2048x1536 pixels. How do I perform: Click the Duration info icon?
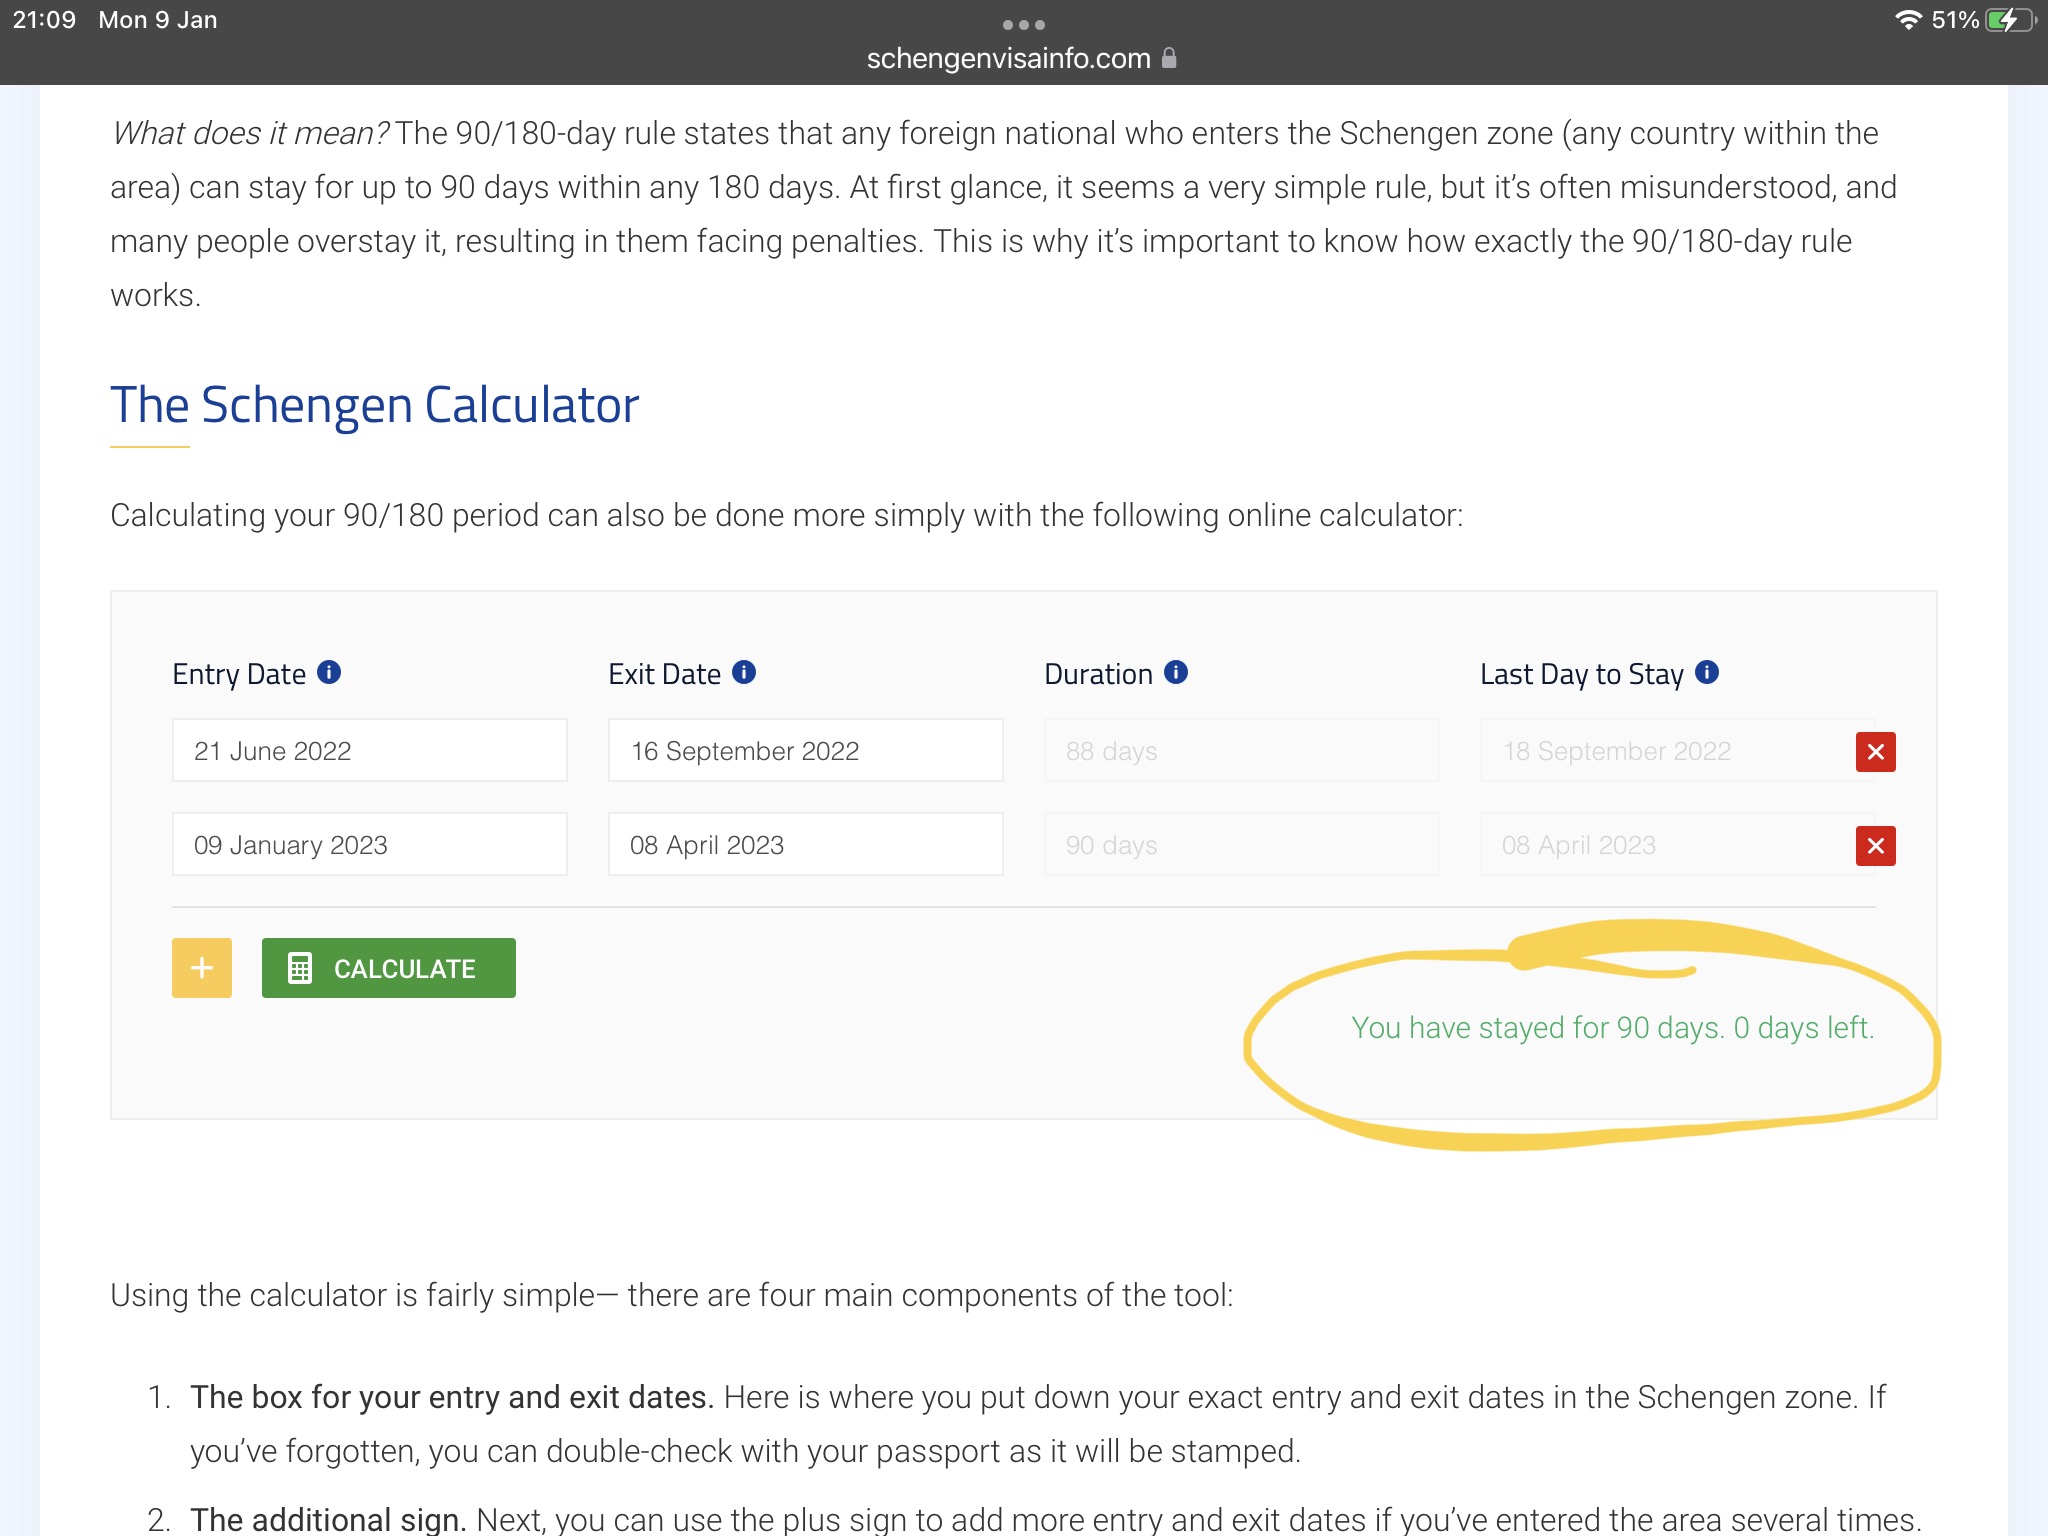(1176, 673)
